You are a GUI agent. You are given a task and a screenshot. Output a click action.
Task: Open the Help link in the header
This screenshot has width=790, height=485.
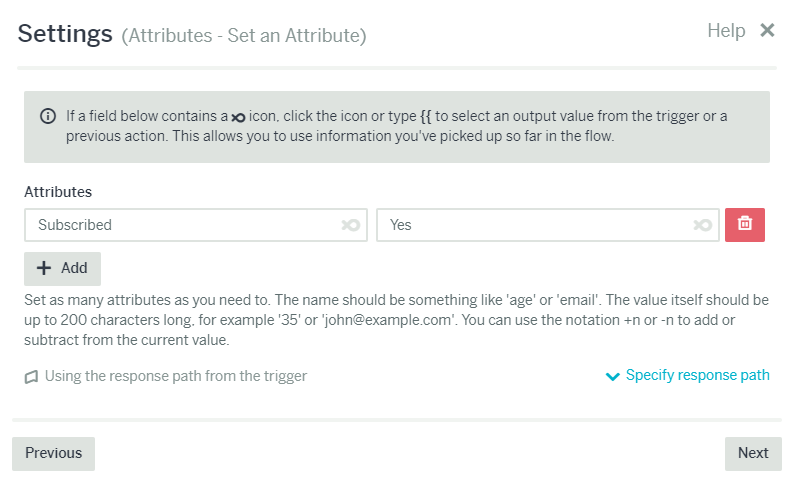point(726,31)
